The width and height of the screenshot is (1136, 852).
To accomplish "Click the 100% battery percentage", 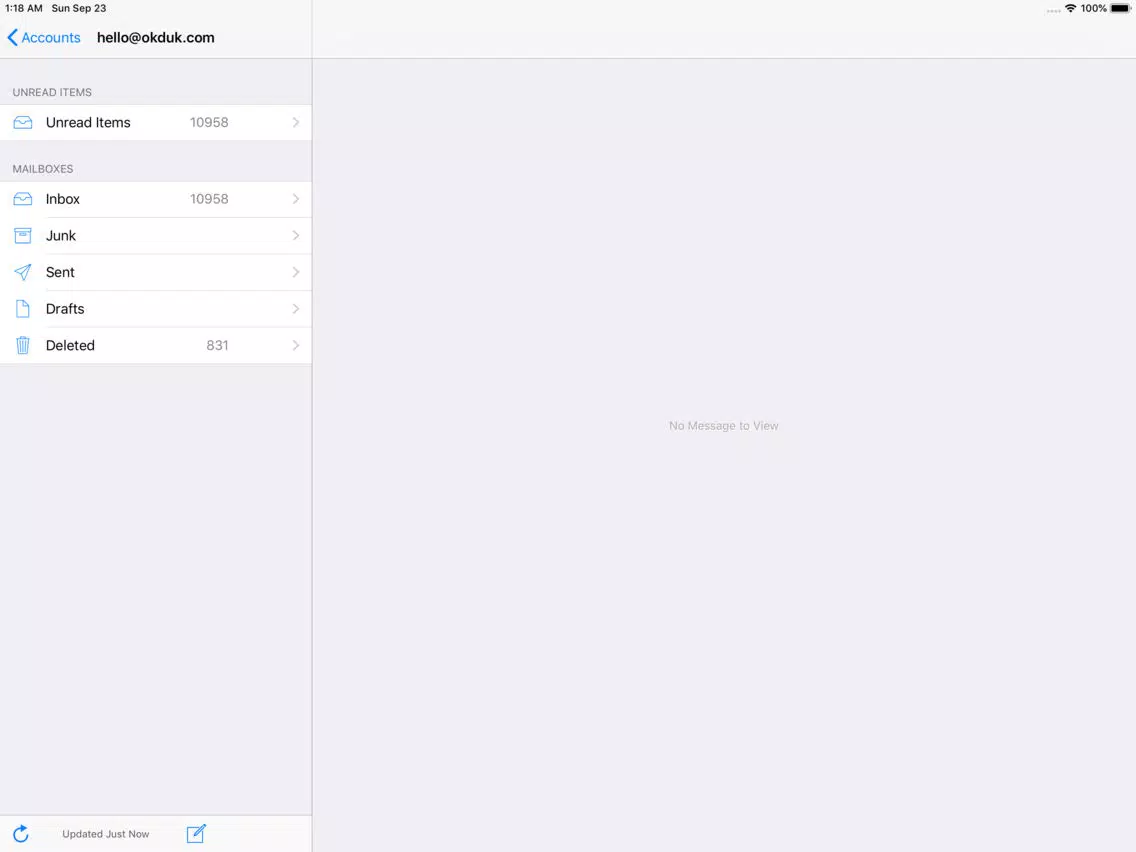I will pos(1094,9).
